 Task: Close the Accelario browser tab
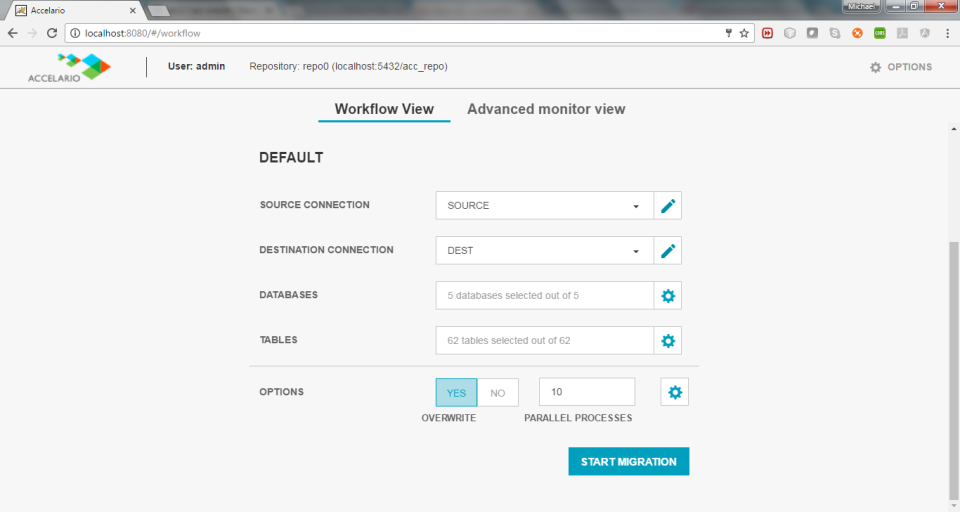(x=132, y=10)
